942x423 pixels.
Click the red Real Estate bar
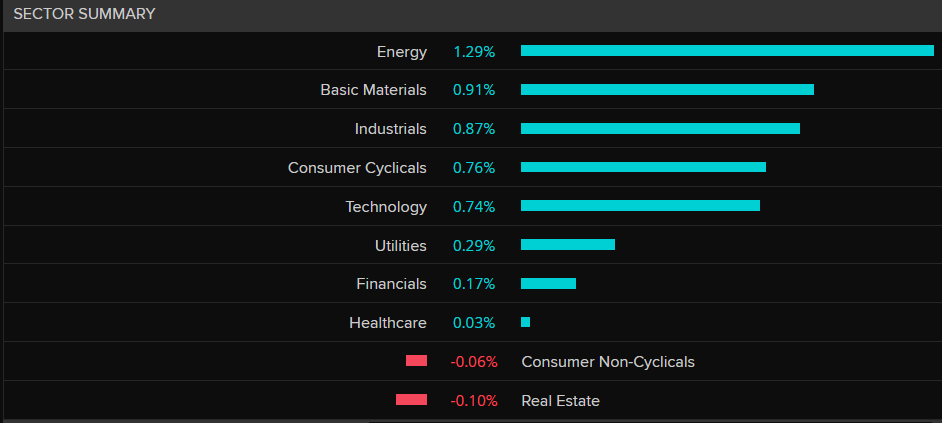pyautogui.click(x=411, y=400)
